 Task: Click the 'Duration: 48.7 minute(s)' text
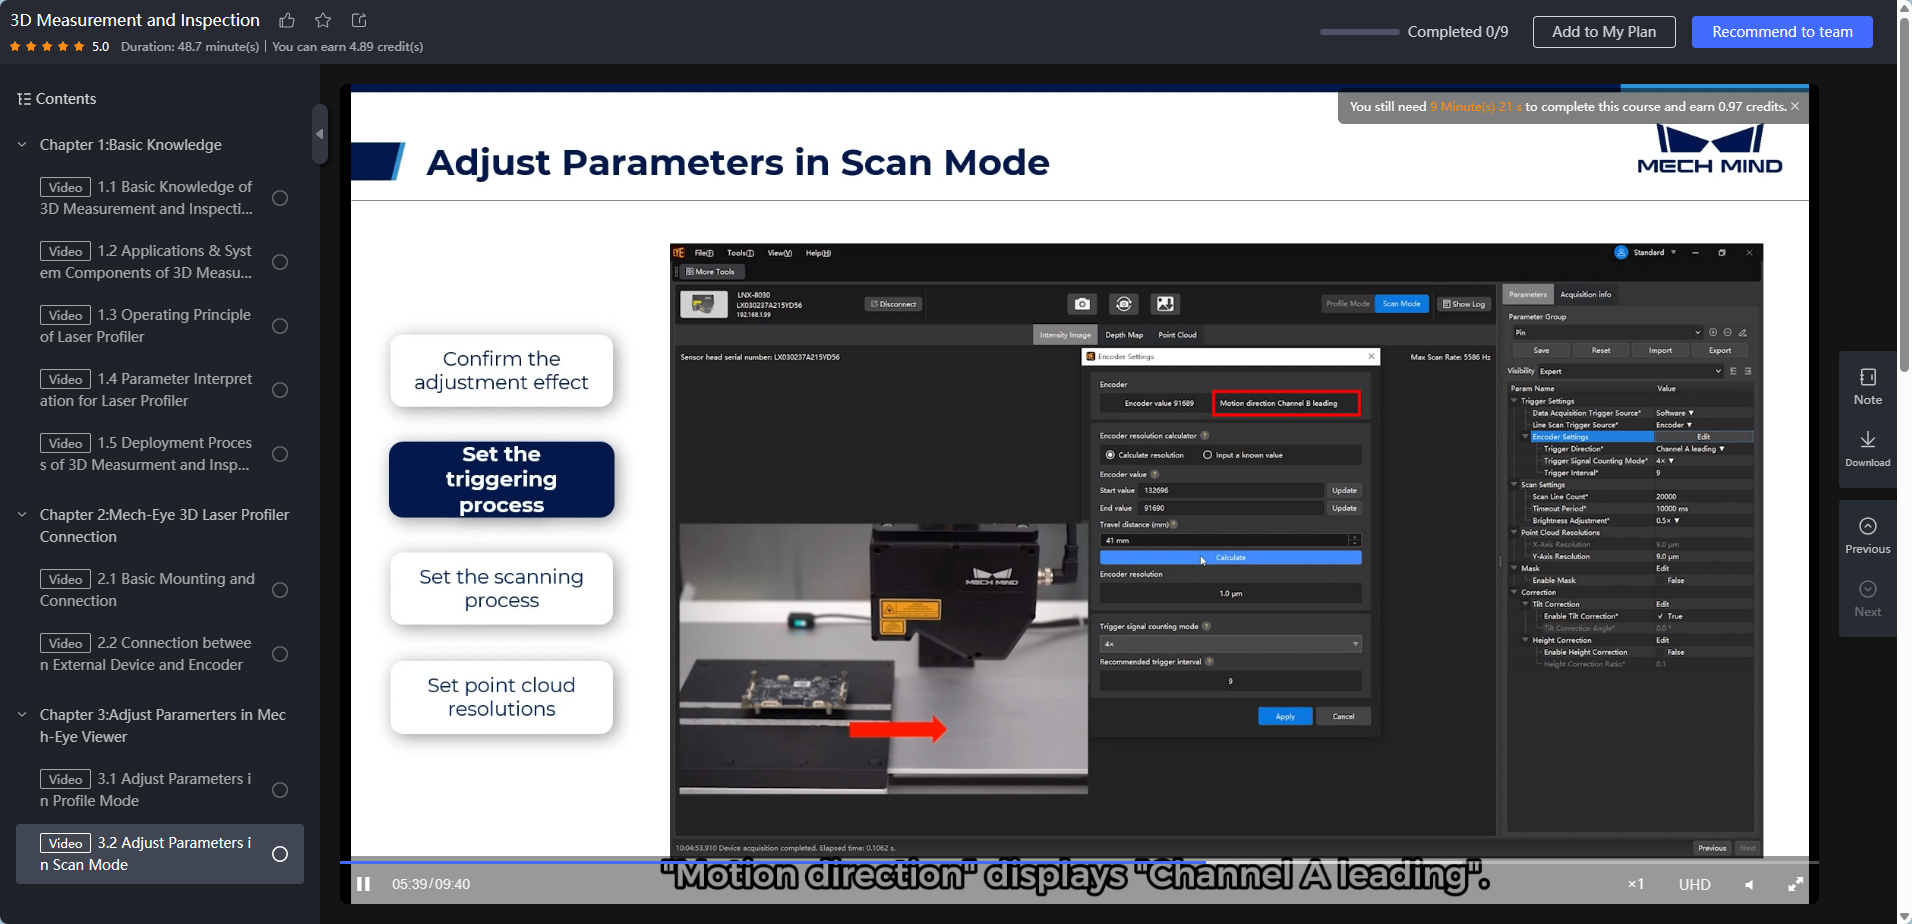click(190, 46)
